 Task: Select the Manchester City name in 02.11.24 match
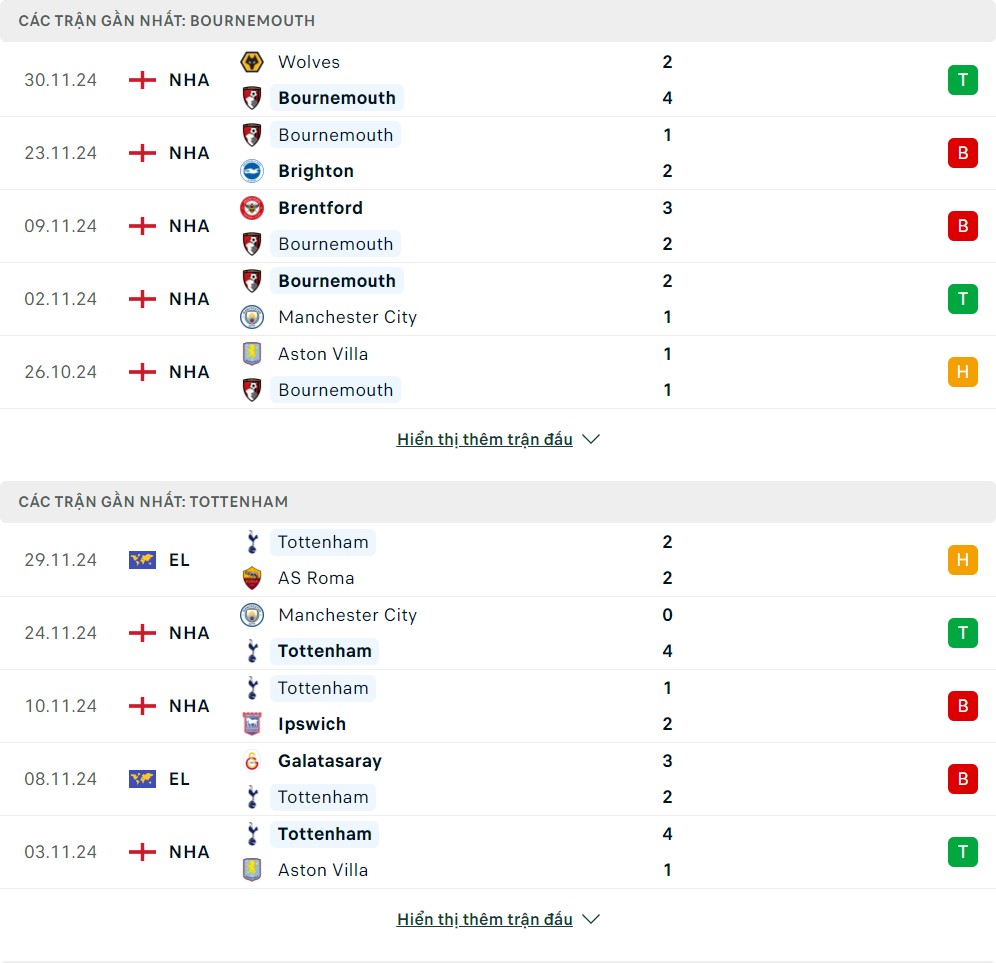tap(347, 317)
